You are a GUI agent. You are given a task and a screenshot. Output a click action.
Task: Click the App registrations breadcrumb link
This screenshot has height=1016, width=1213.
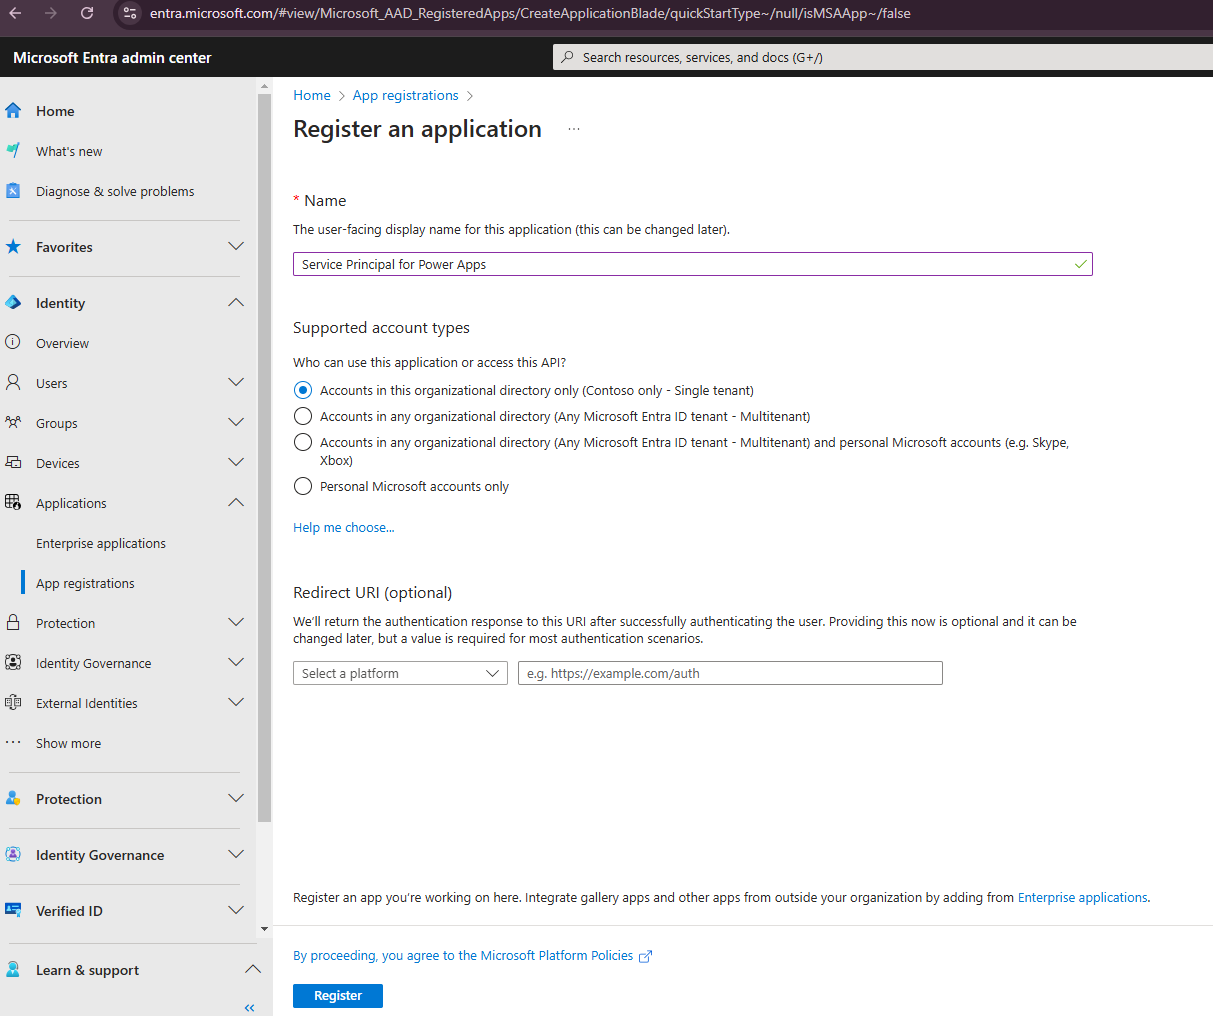(x=406, y=95)
